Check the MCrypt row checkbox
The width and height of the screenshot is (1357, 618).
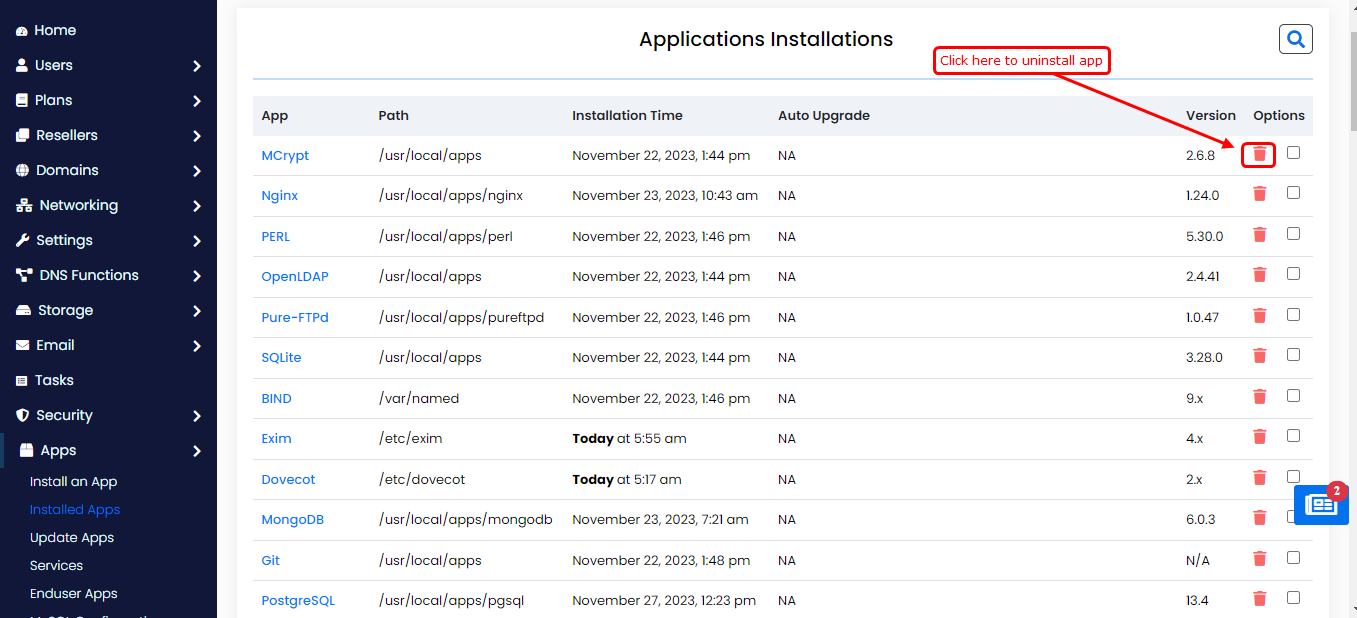(x=1293, y=153)
